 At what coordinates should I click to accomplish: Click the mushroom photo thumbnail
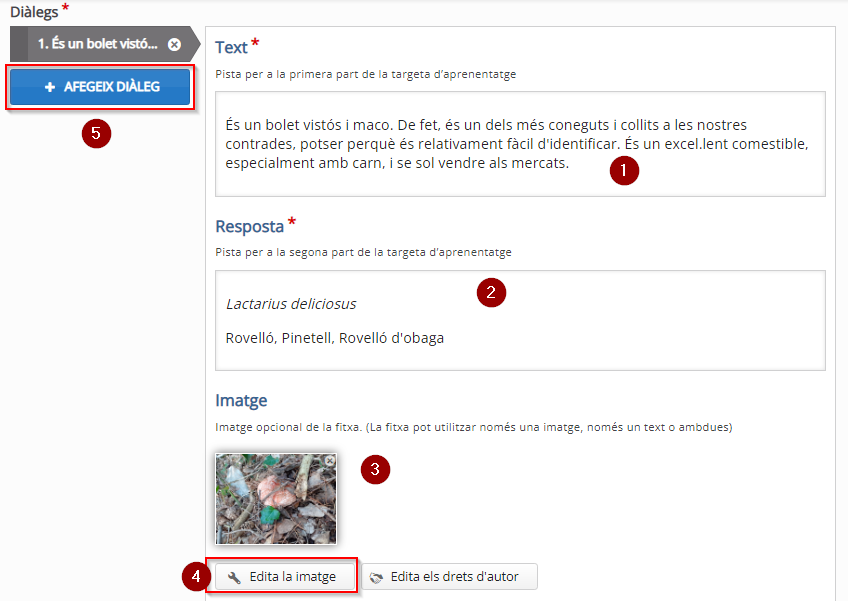276,499
